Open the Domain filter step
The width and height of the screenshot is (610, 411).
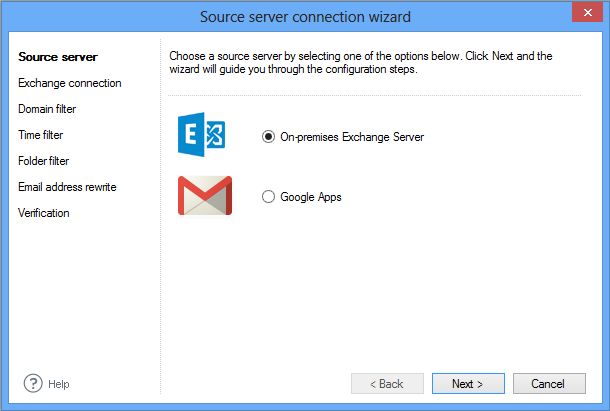tap(47, 109)
